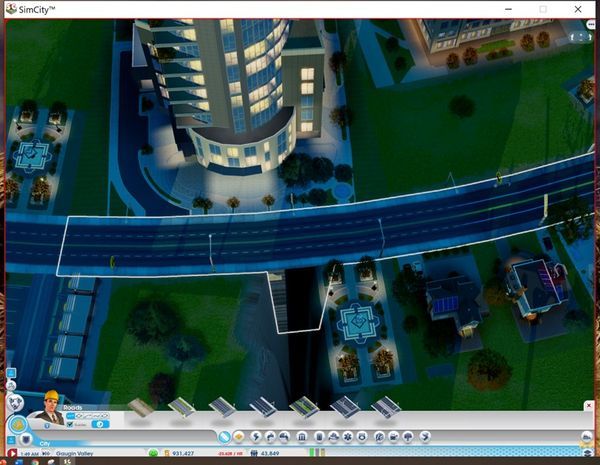Viewport: 600px width, 465px height.
Task: Open the Zones menu icon
Action: 239,437
